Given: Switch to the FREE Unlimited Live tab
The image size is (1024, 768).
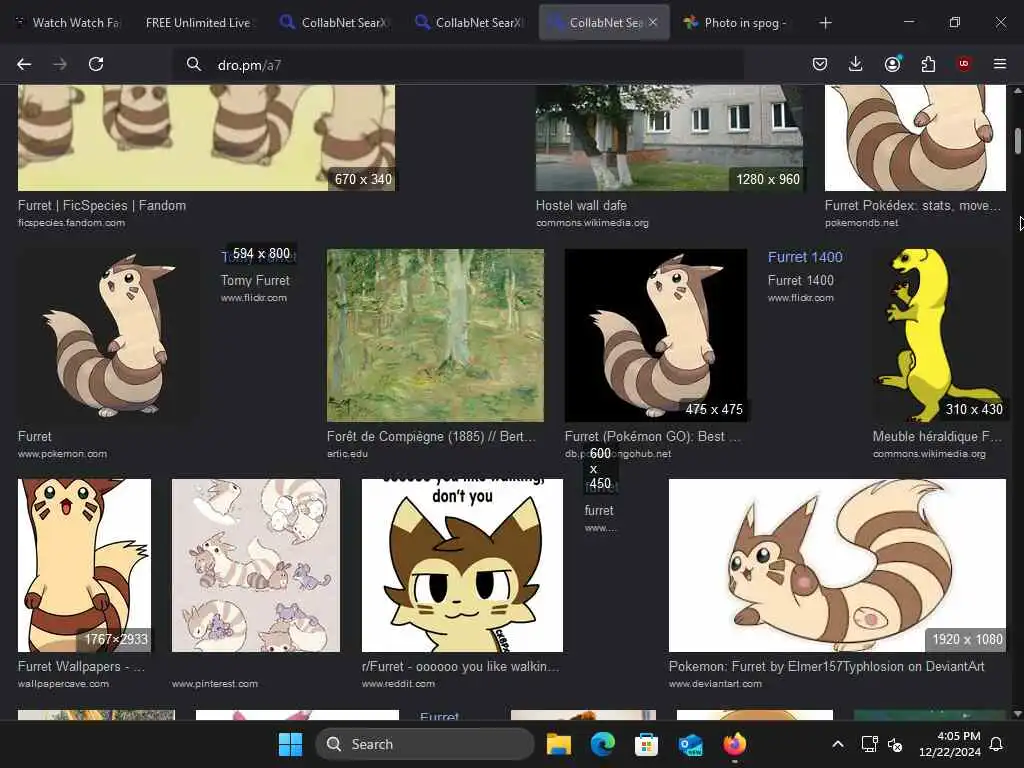Looking at the screenshot, I should pyautogui.click(x=198, y=23).
